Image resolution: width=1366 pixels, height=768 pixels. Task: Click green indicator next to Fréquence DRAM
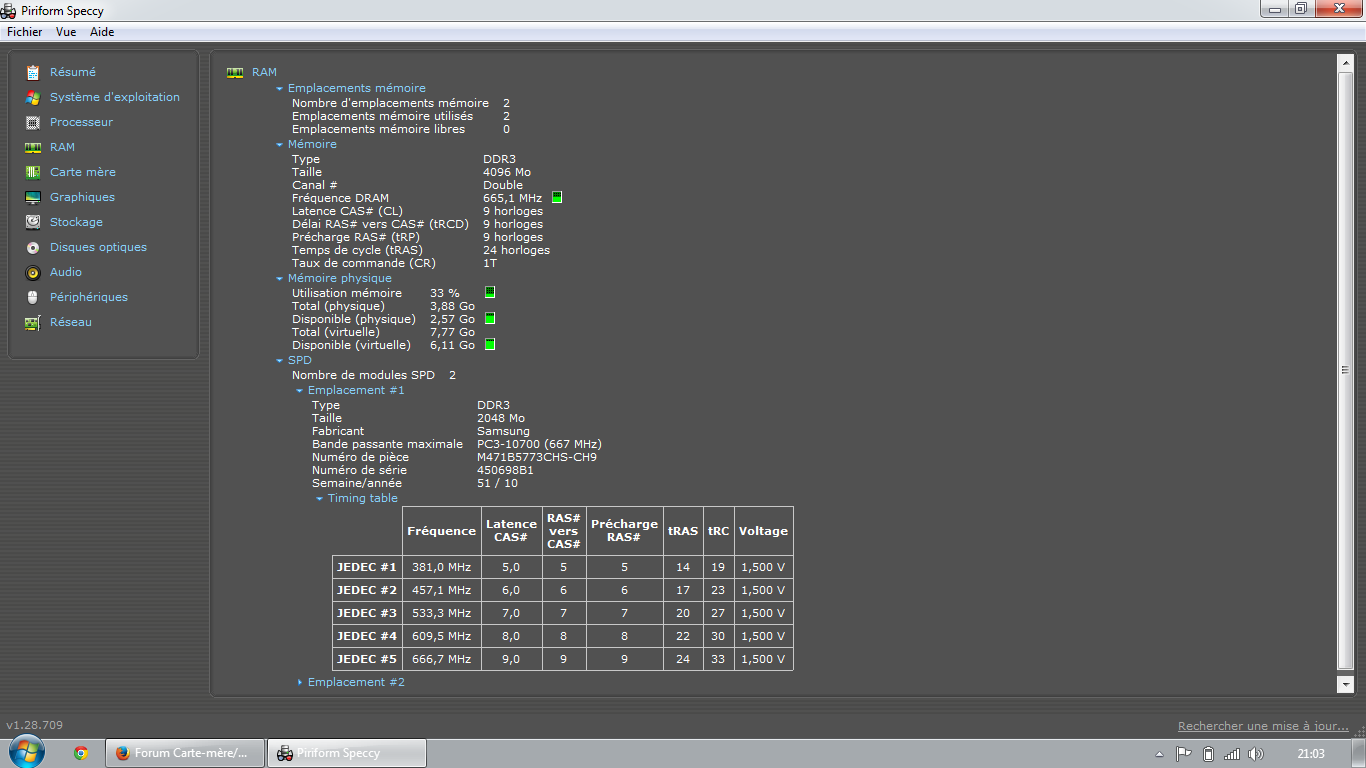(x=557, y=198)
